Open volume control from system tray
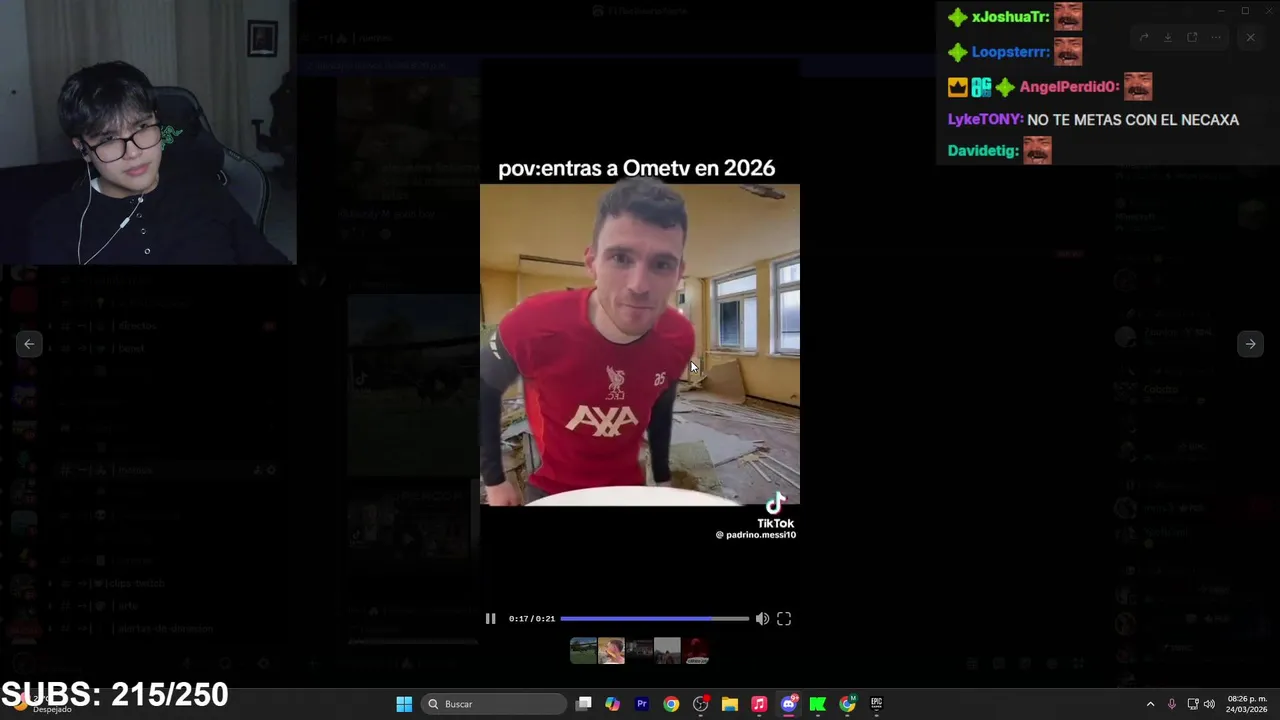Screen dimensions: 1280x720 [x=1209, y=704]
